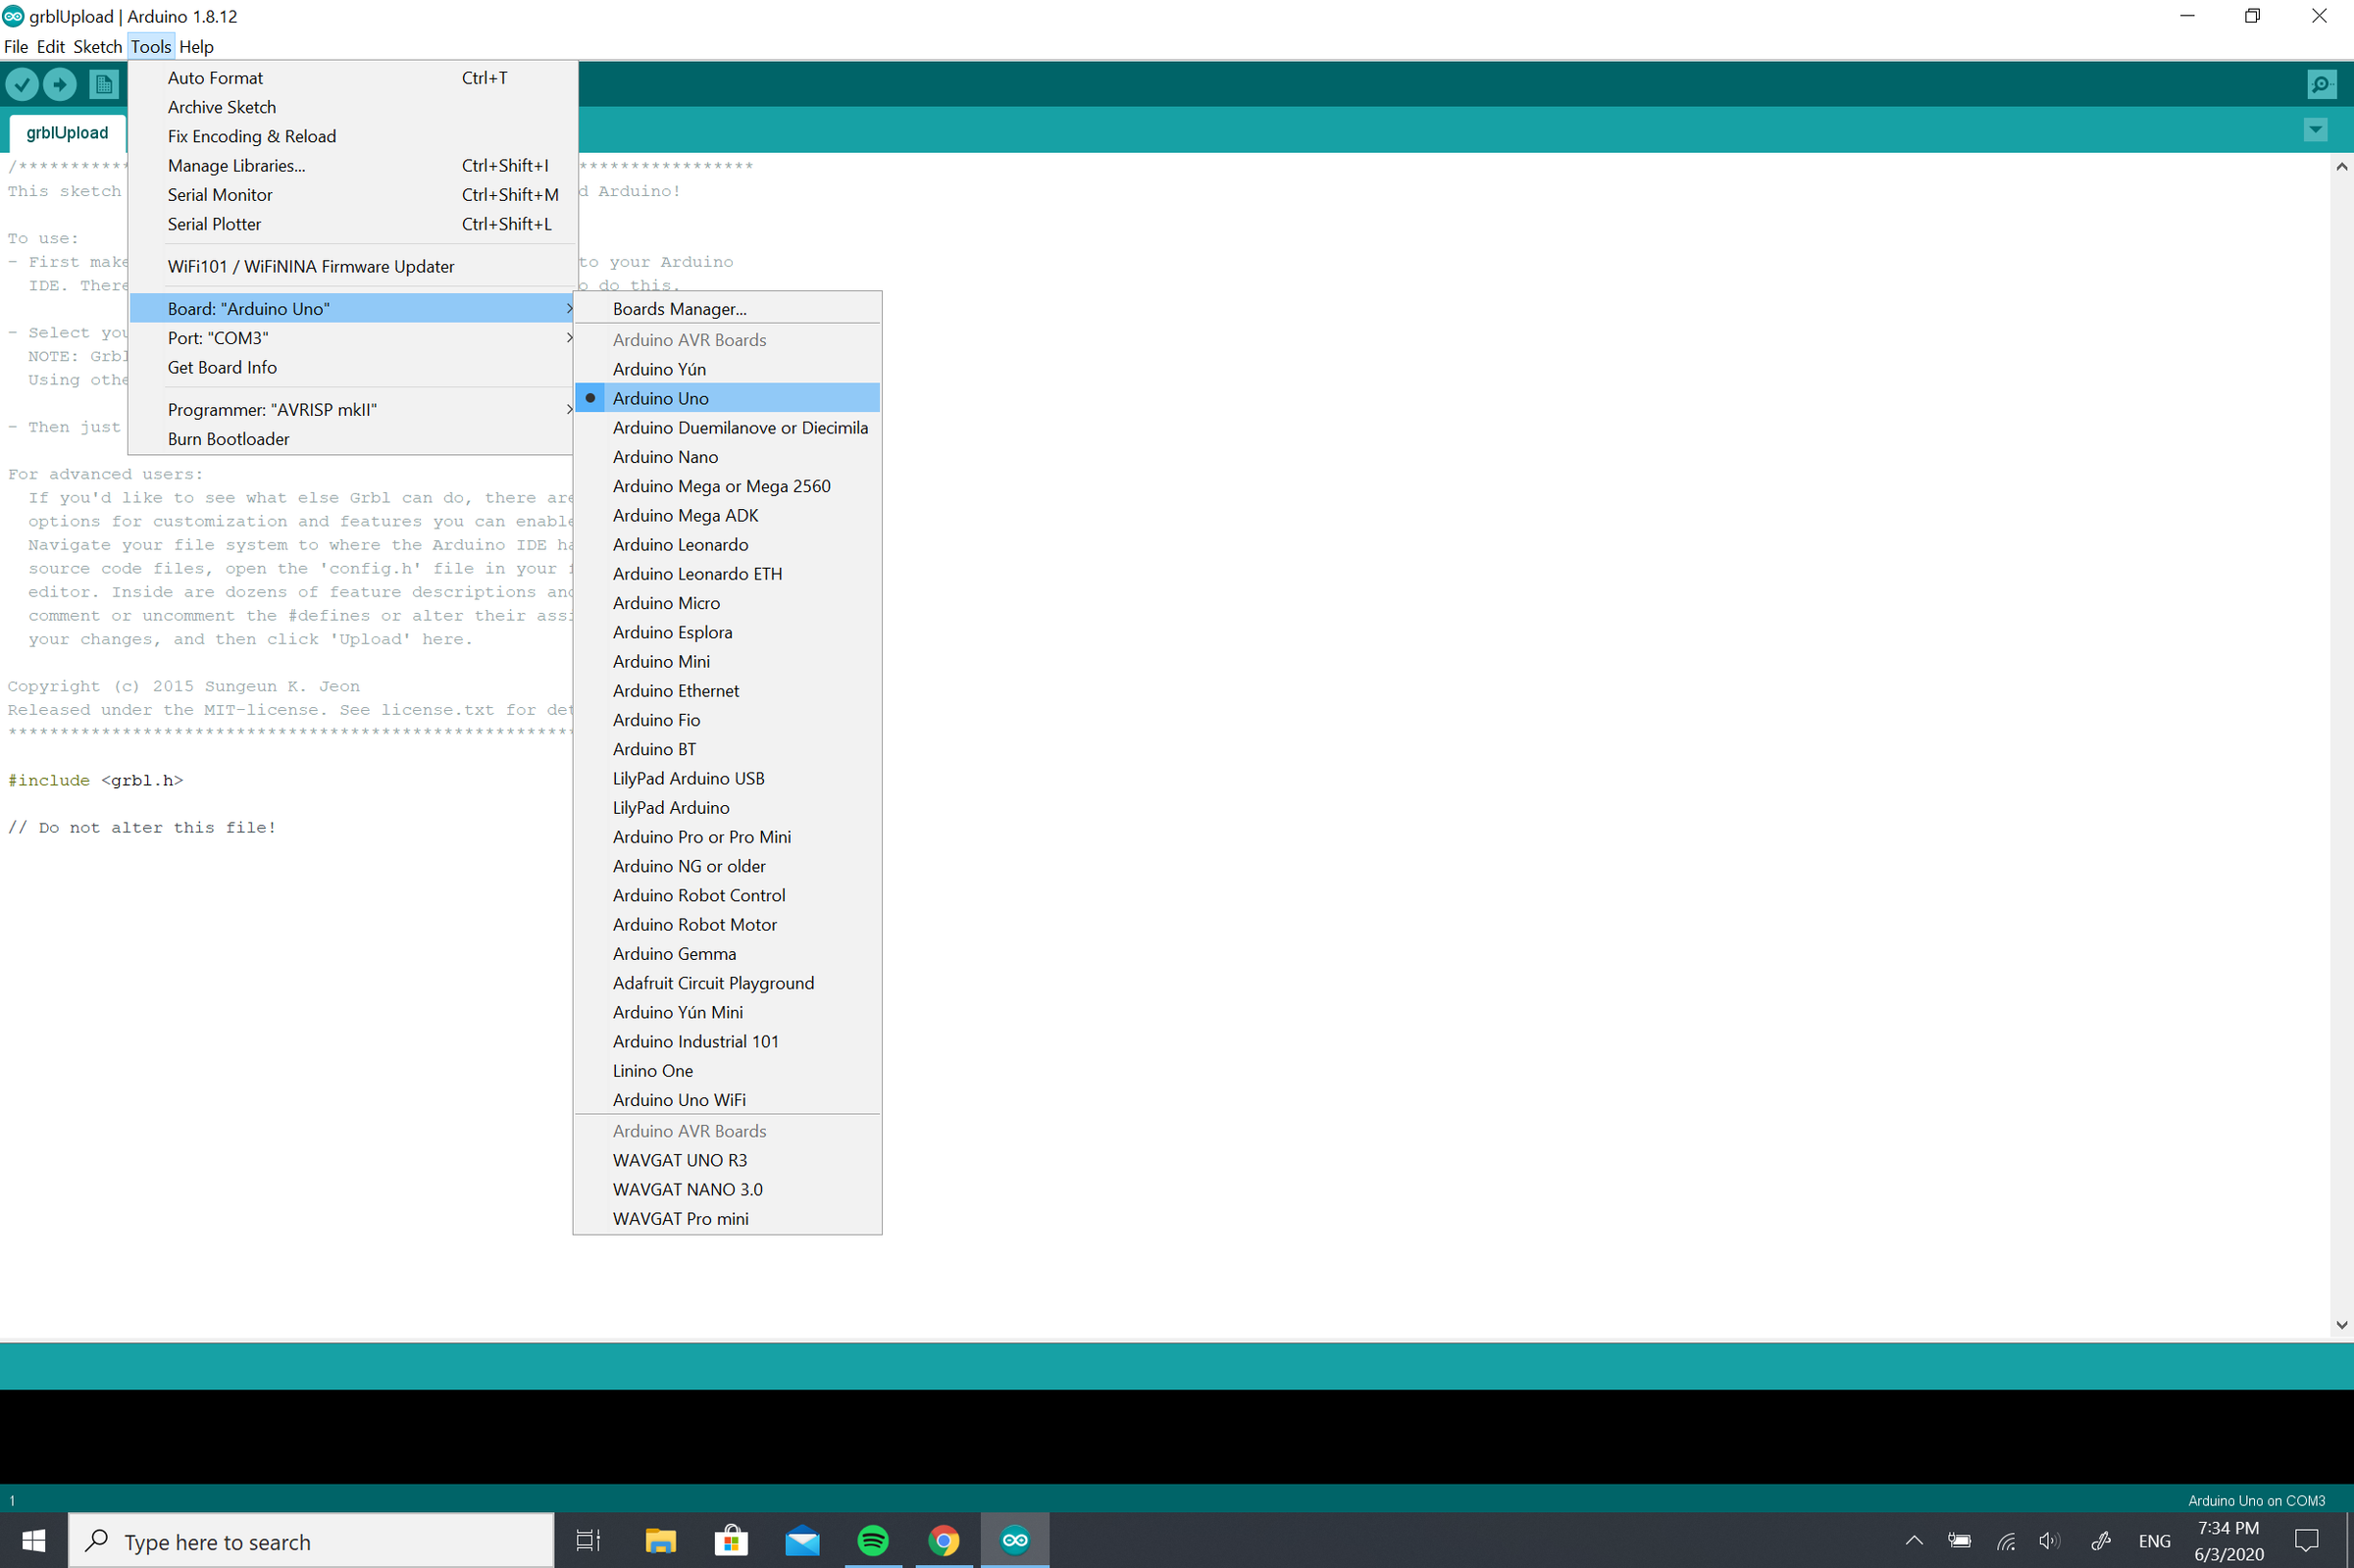2354x1568 pixels.
Task: Click the Verify checkmark button
Action: click(x=22, y=84)
